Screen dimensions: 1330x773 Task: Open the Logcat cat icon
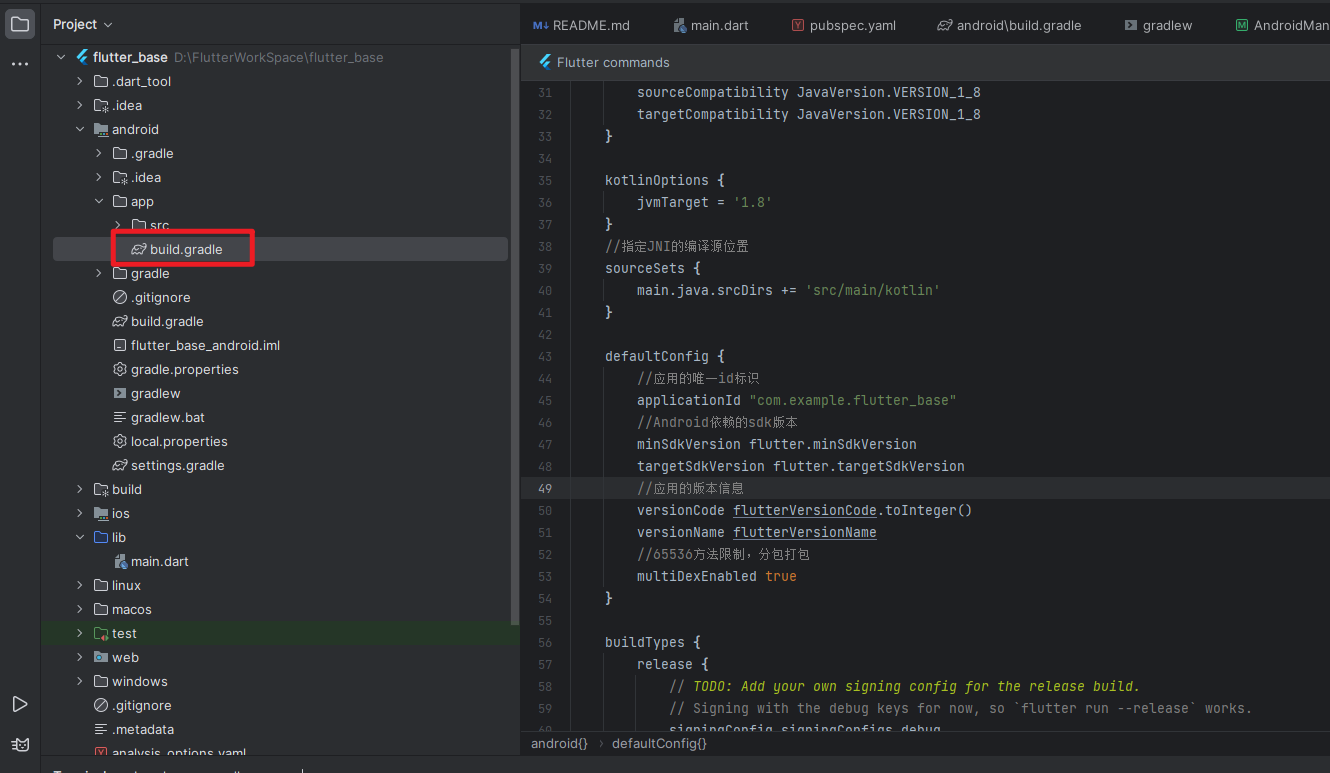[20, 745]
